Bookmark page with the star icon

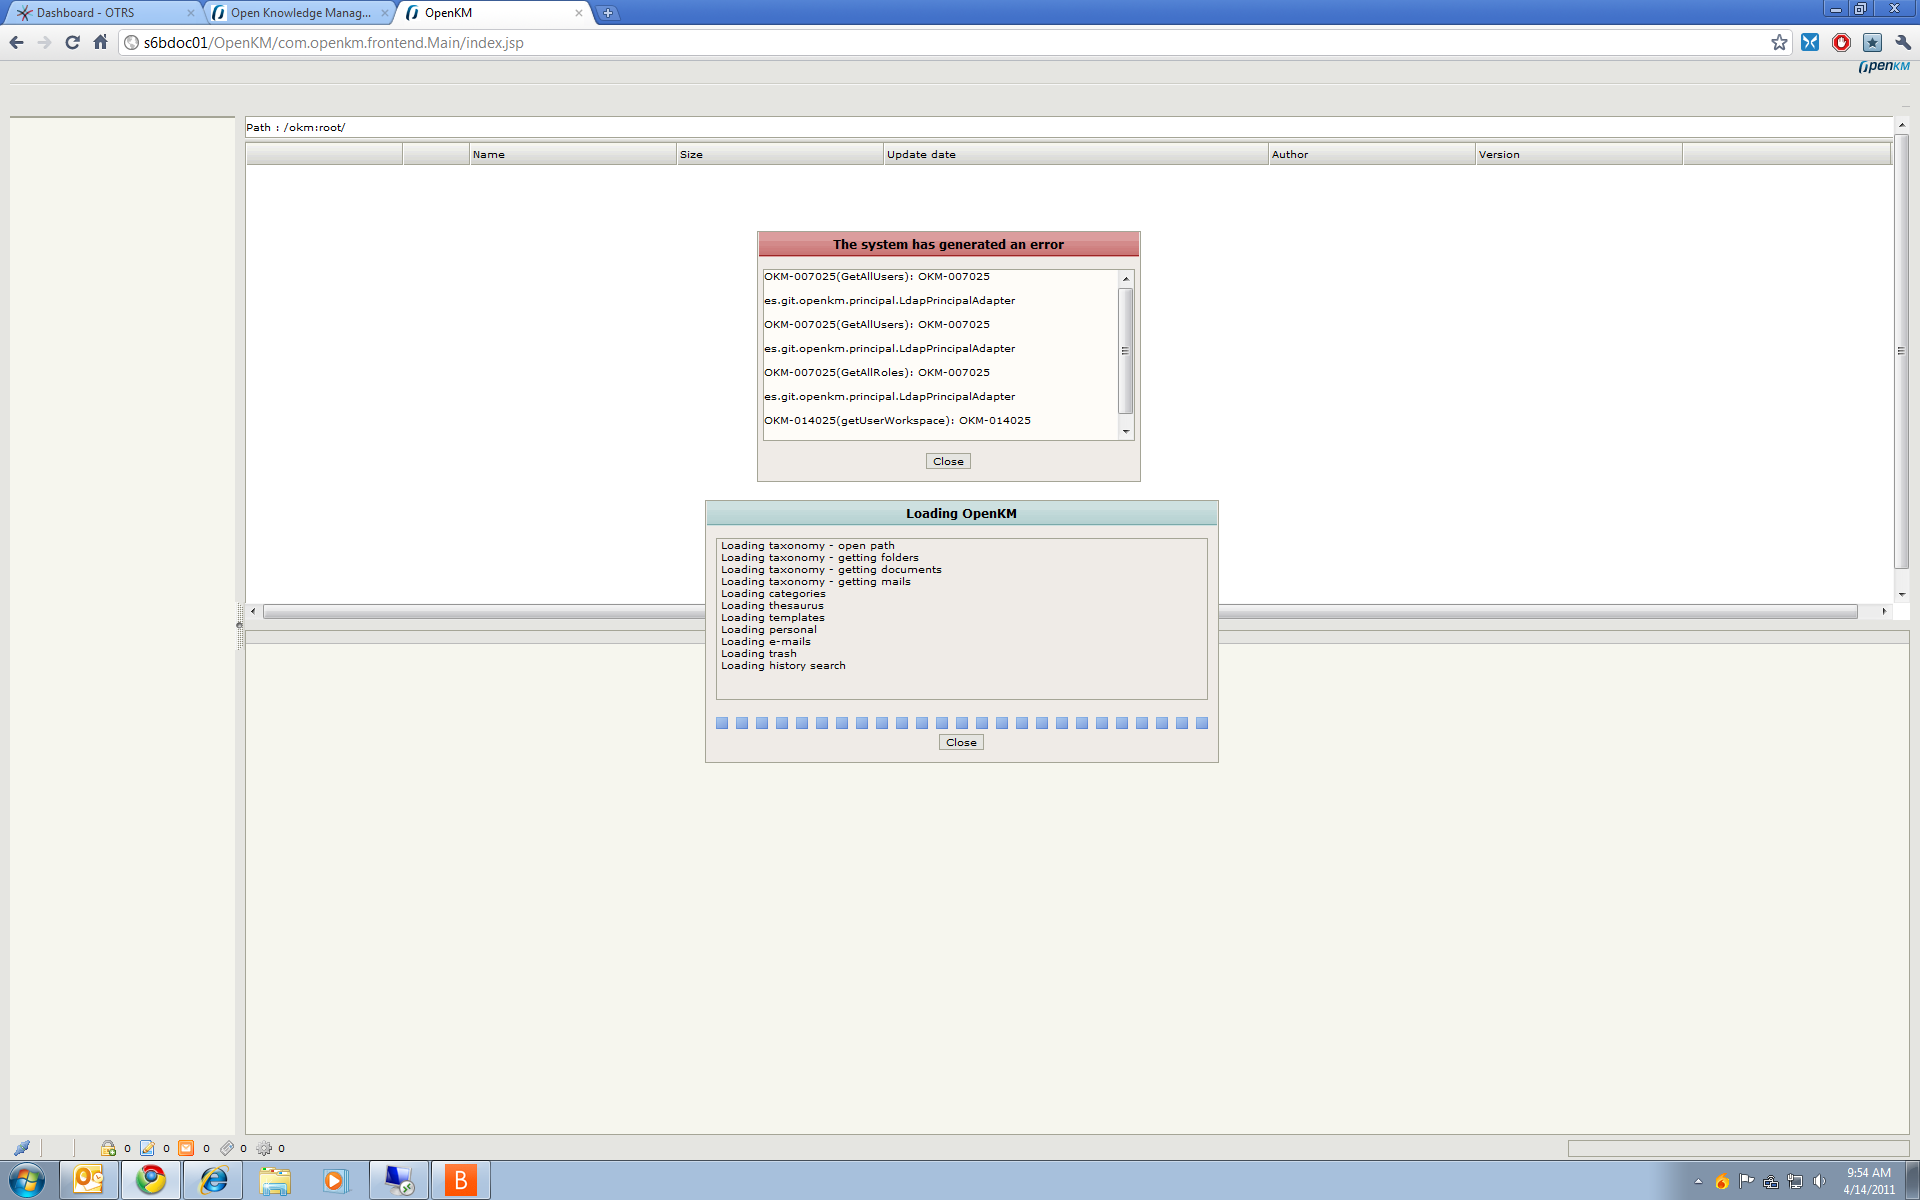click(1779, 42)
